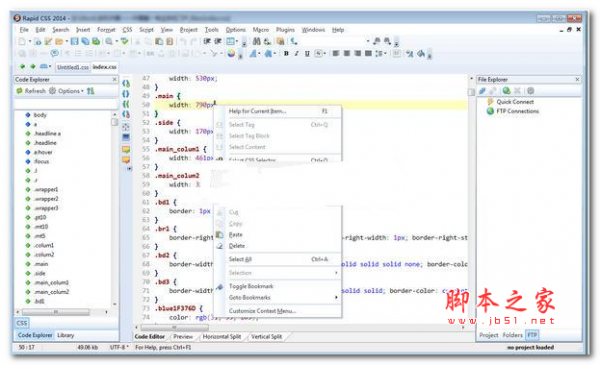This screenshot has width=600, height=365.
Task: Open the Plugins menu
Action: click(x=285, y=29)
